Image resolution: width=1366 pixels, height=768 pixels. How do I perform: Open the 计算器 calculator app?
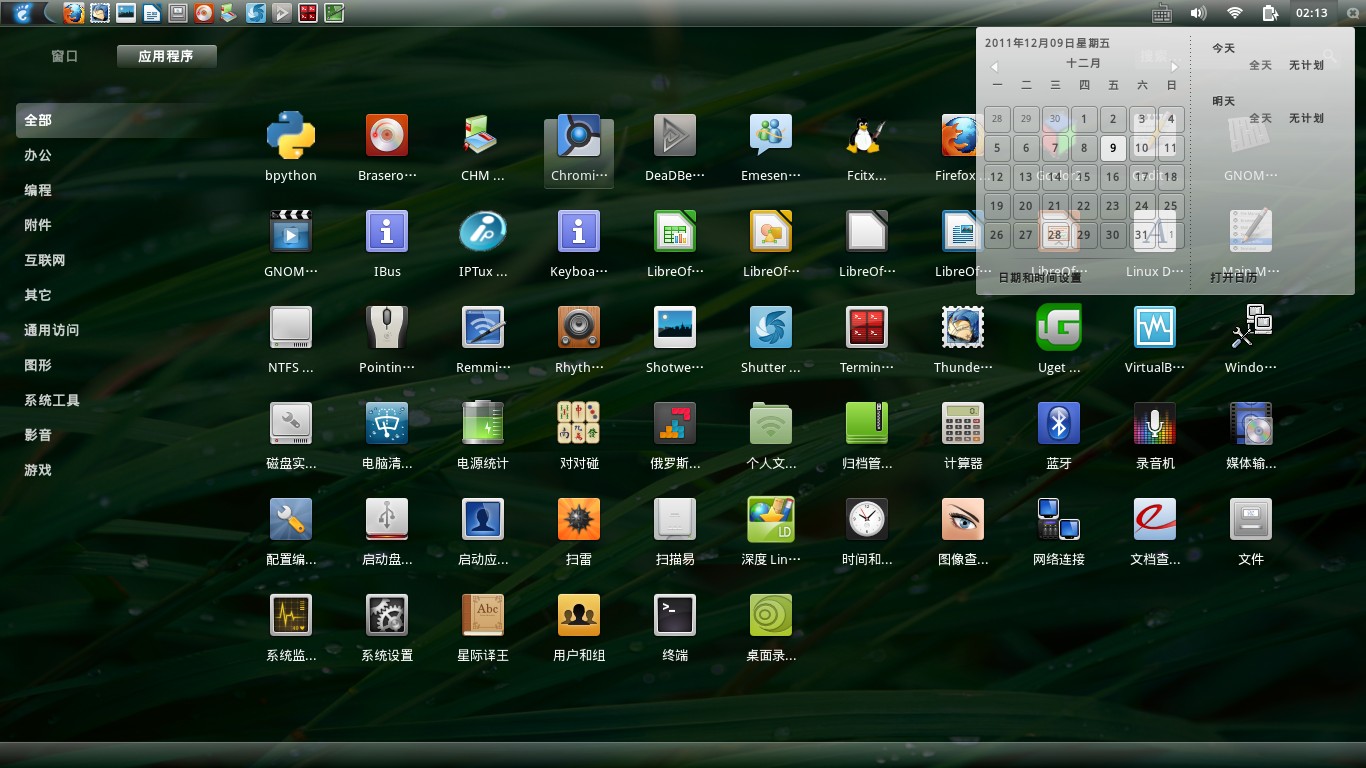pyautogui.click(x=963, y=423)
